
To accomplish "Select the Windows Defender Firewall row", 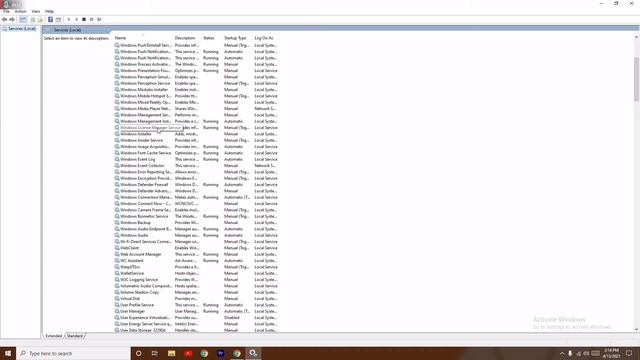I will pyautogui.click(x=196, y=184).
